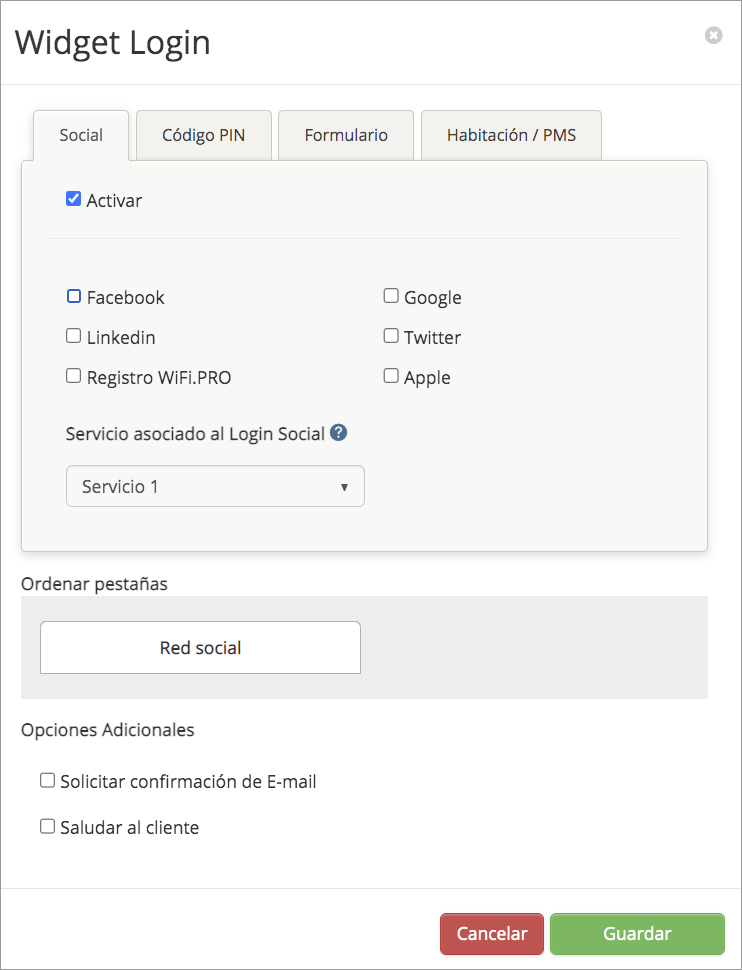Open the Servicio 1 dropdown
This screenshot has width=742, height=970.
point(214,487)
